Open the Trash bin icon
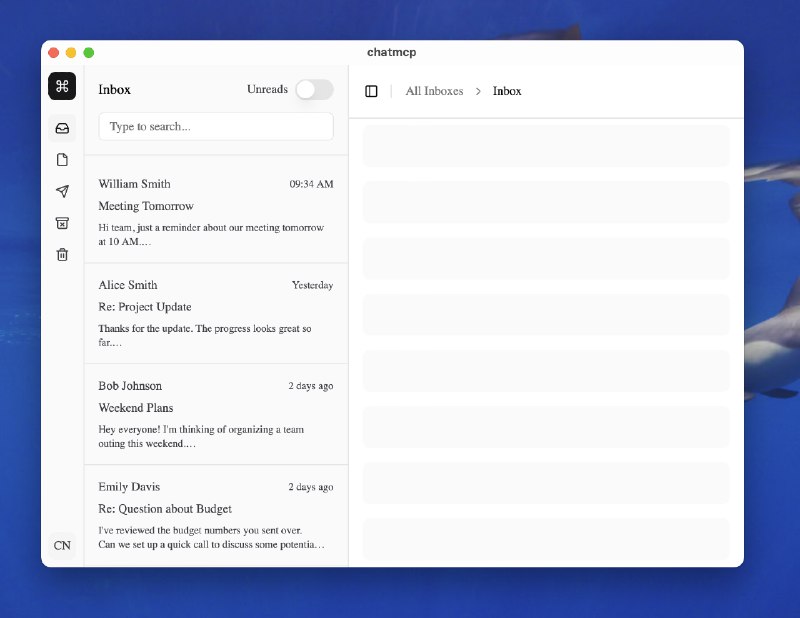This screenshot has width=800, height=618. (62, 255)
